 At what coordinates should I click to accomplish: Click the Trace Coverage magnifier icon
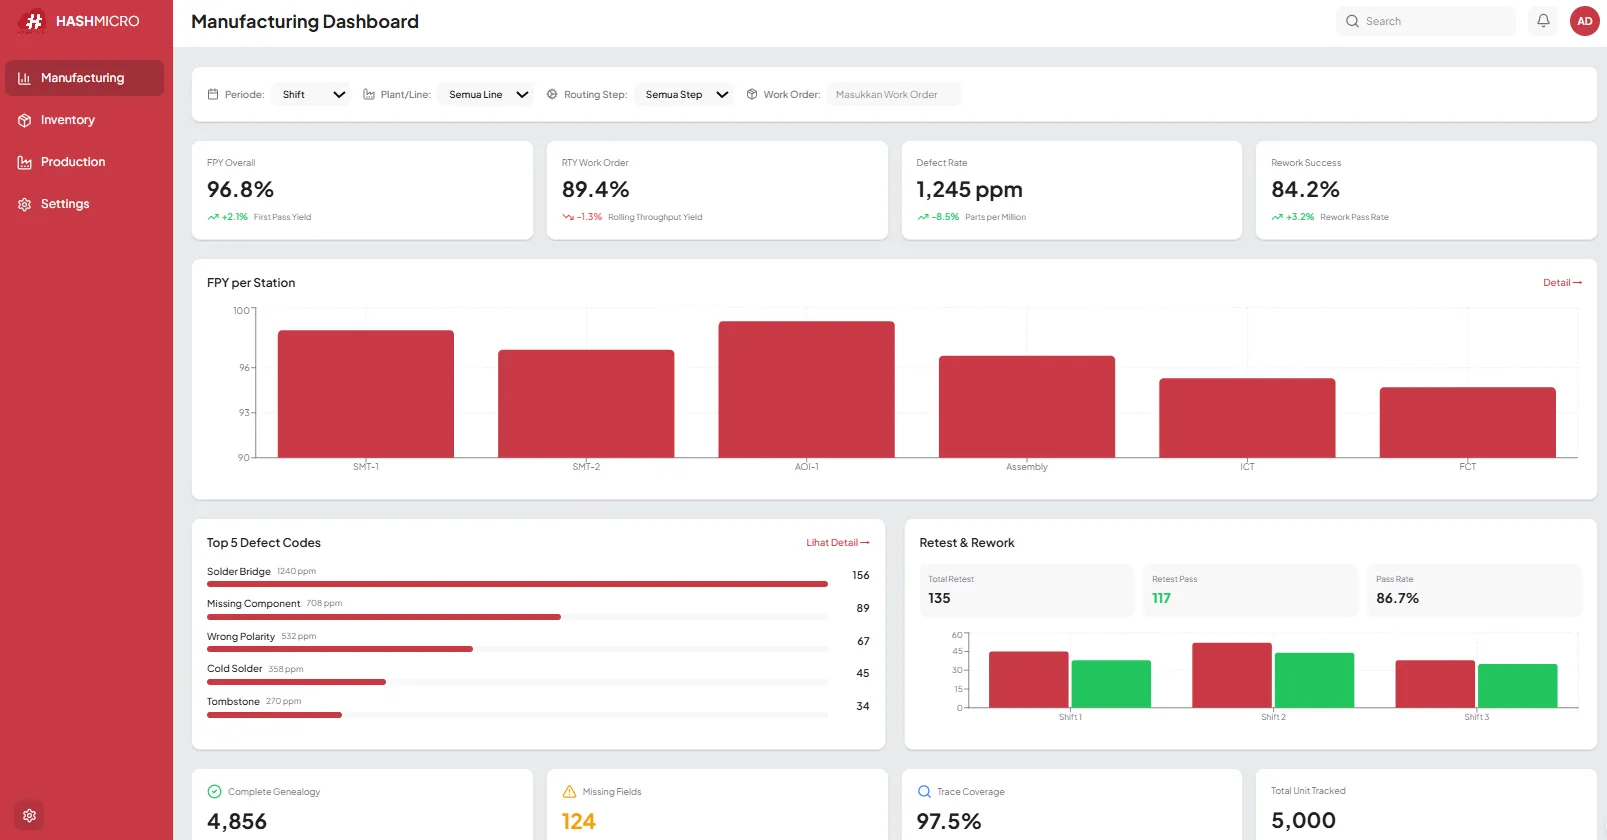point(924,791)
